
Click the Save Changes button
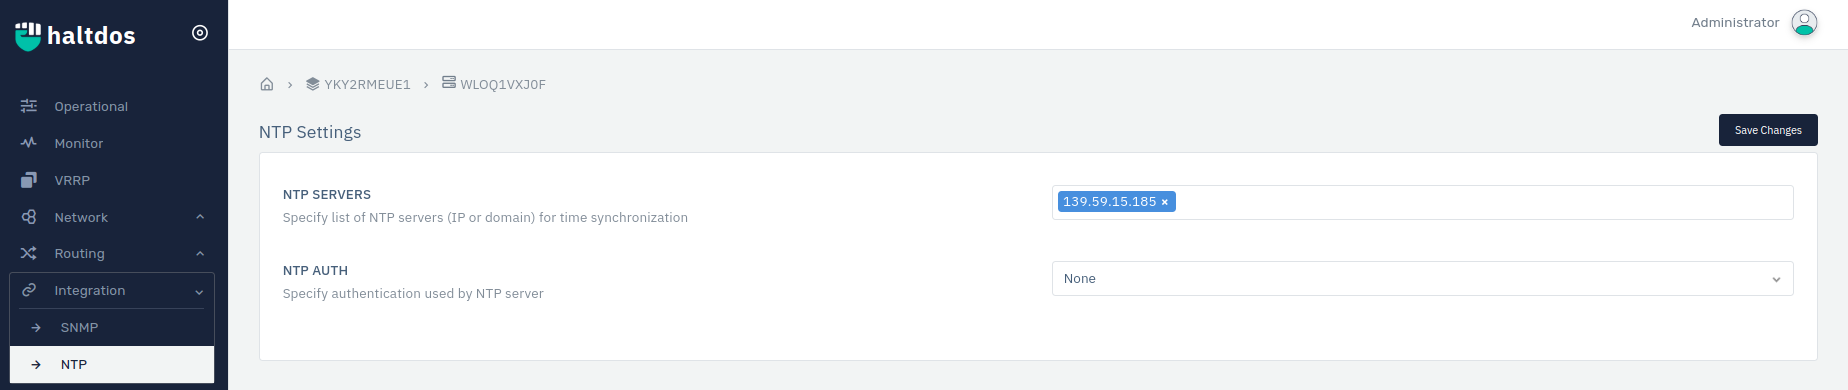pos(1768,130)
